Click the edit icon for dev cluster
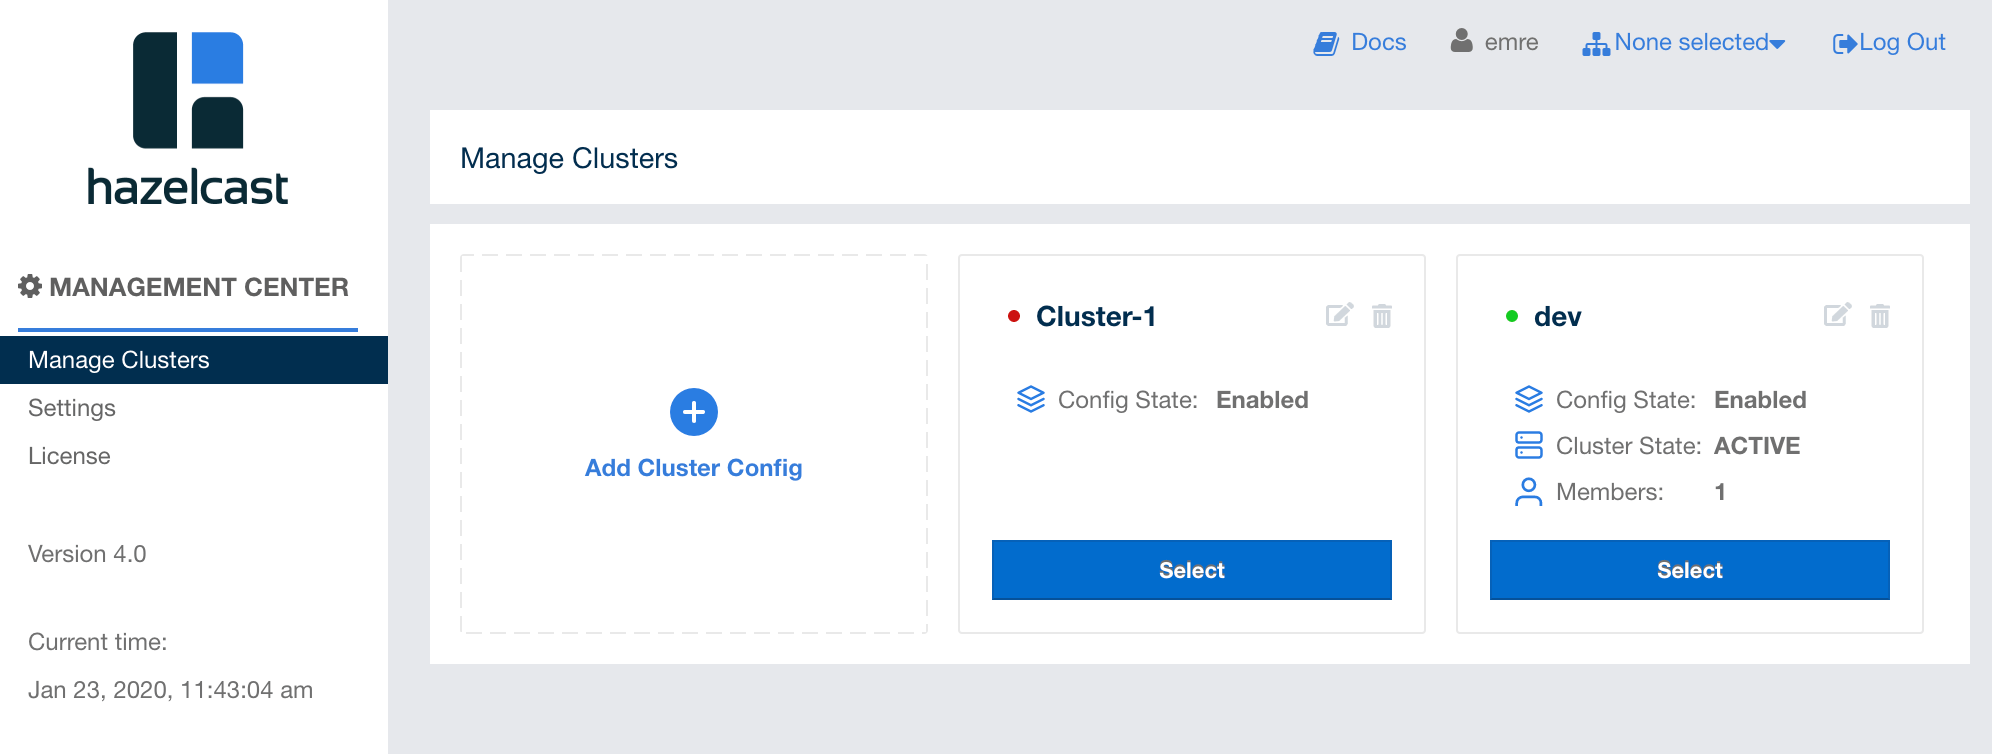The image size is (1992, 754). coord(1837,315)
